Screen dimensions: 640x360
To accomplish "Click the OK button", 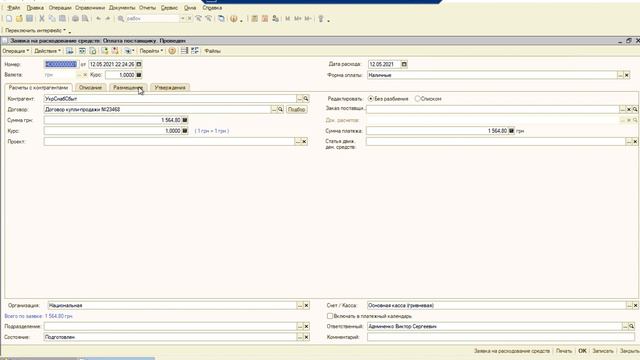I will (x=582, y=351).
